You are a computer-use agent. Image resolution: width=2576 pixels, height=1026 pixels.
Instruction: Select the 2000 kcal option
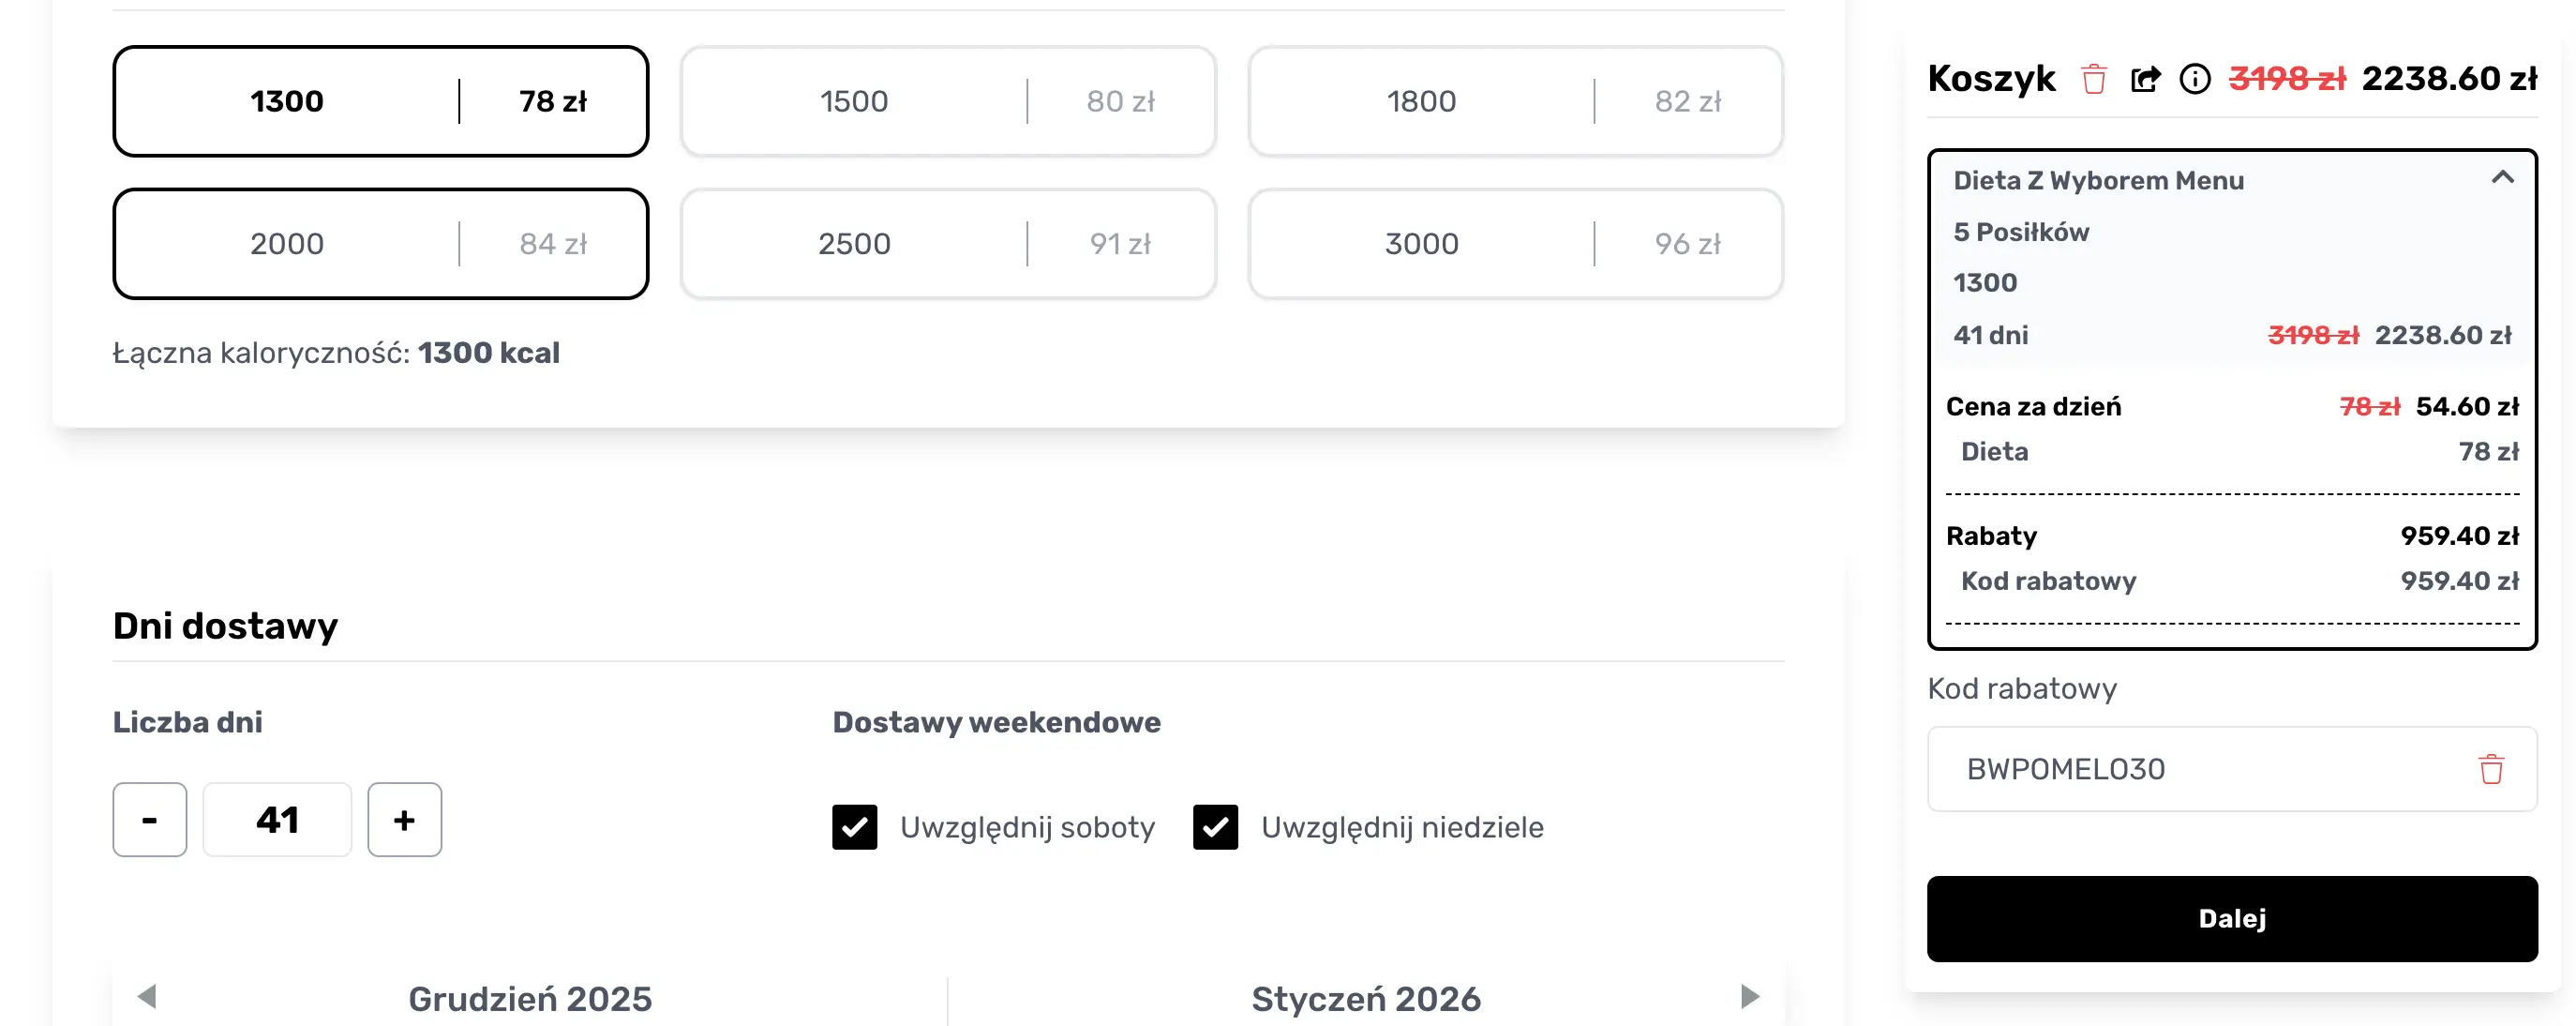381,243
